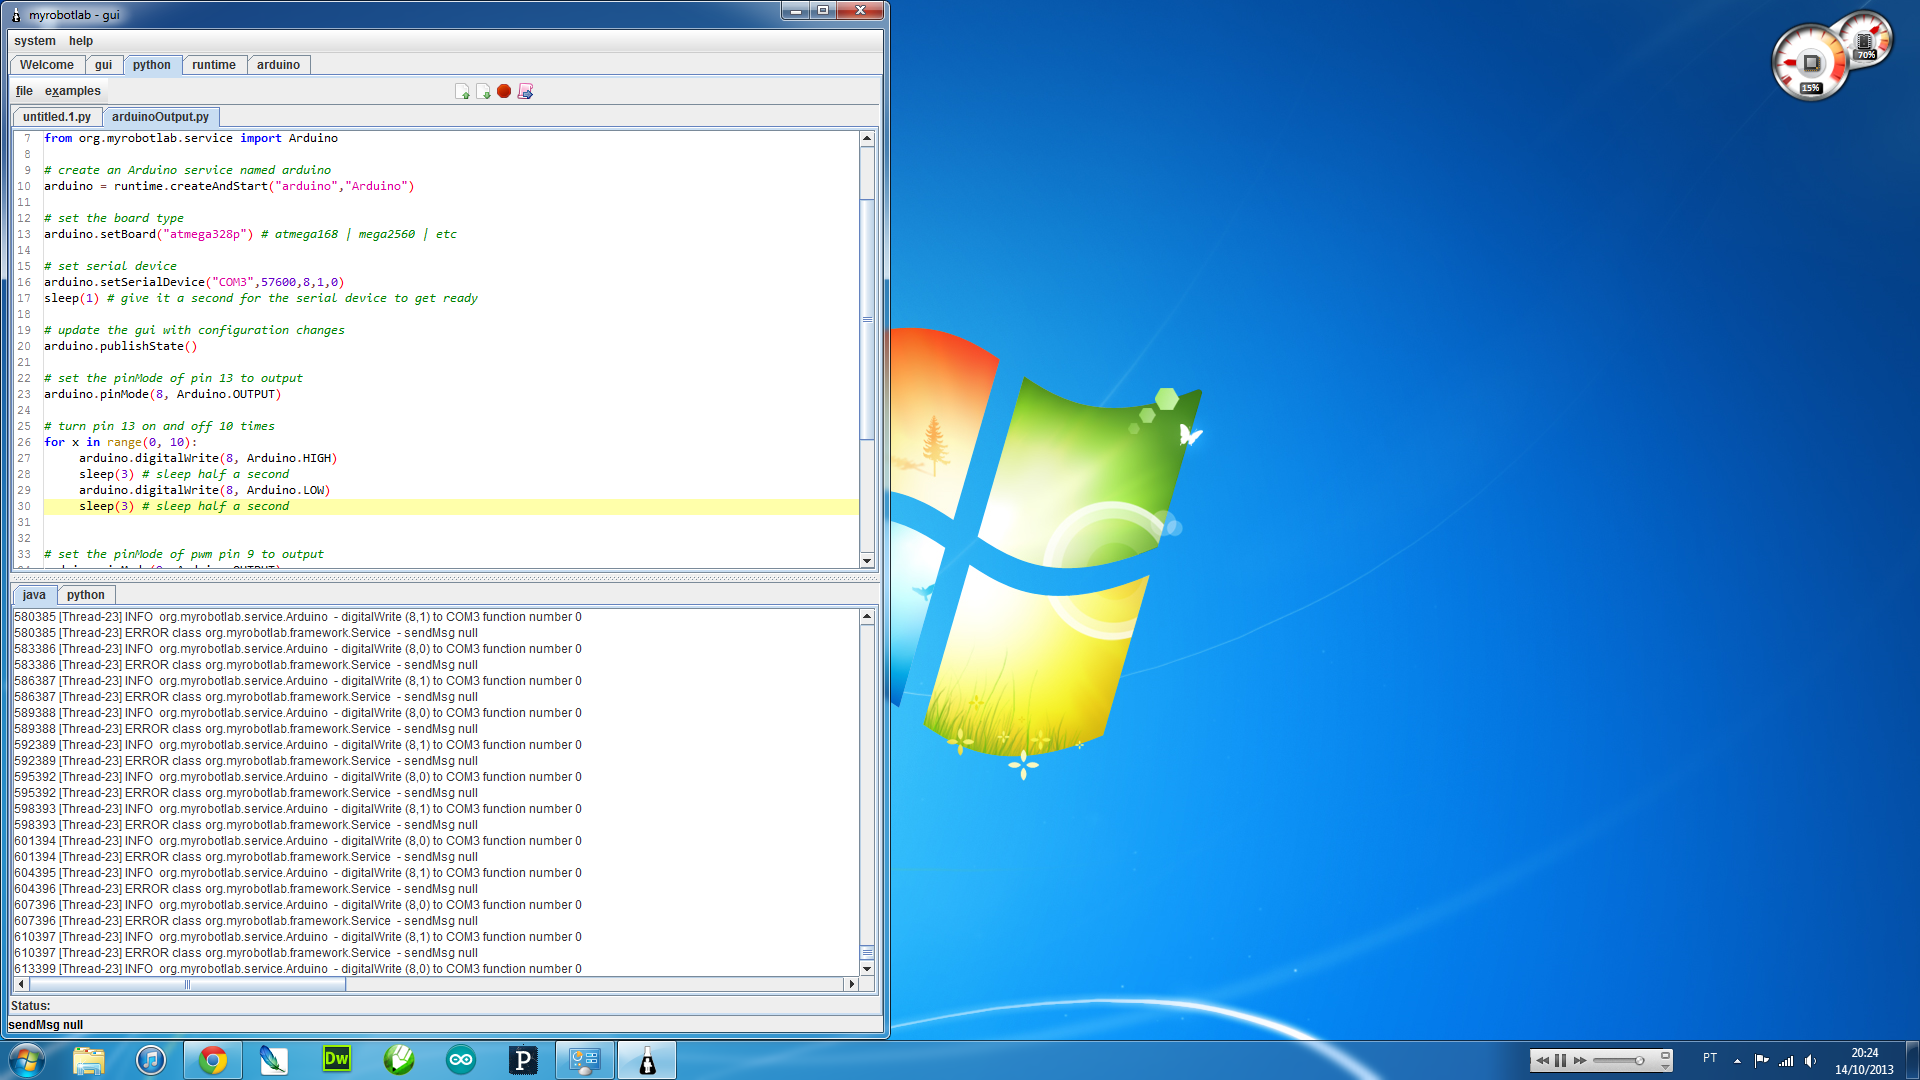Switch to Control Panel taskbar window

[585, 1060]
